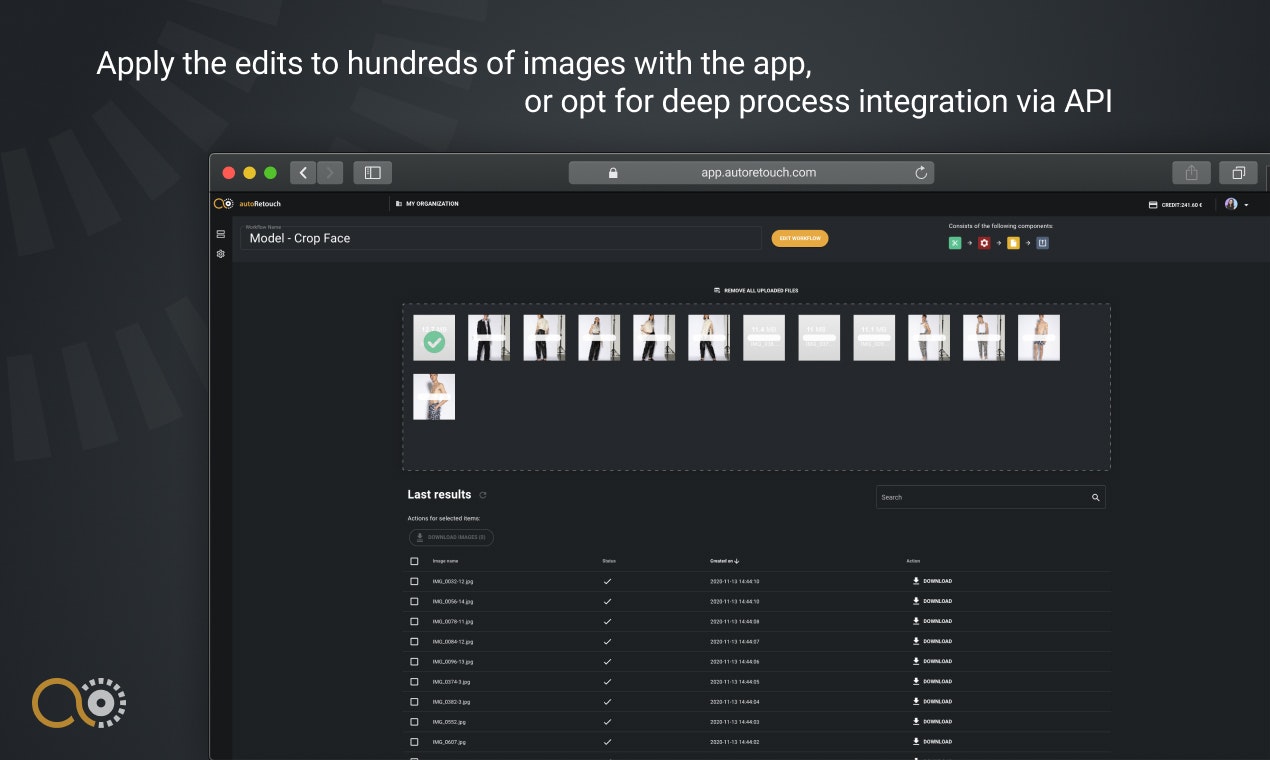Screen dimensions: 1270x760
Task: Select the yellow file workflow component icon
Action: click(1012, 242)
